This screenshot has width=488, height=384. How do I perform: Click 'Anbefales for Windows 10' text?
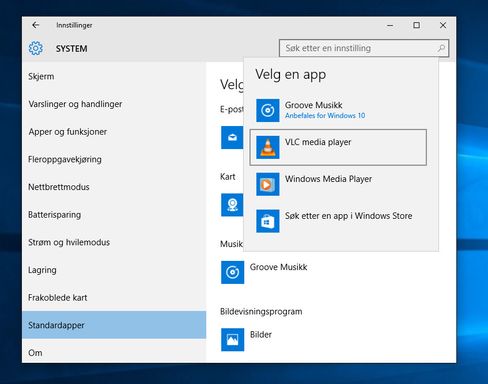[325, 116]
